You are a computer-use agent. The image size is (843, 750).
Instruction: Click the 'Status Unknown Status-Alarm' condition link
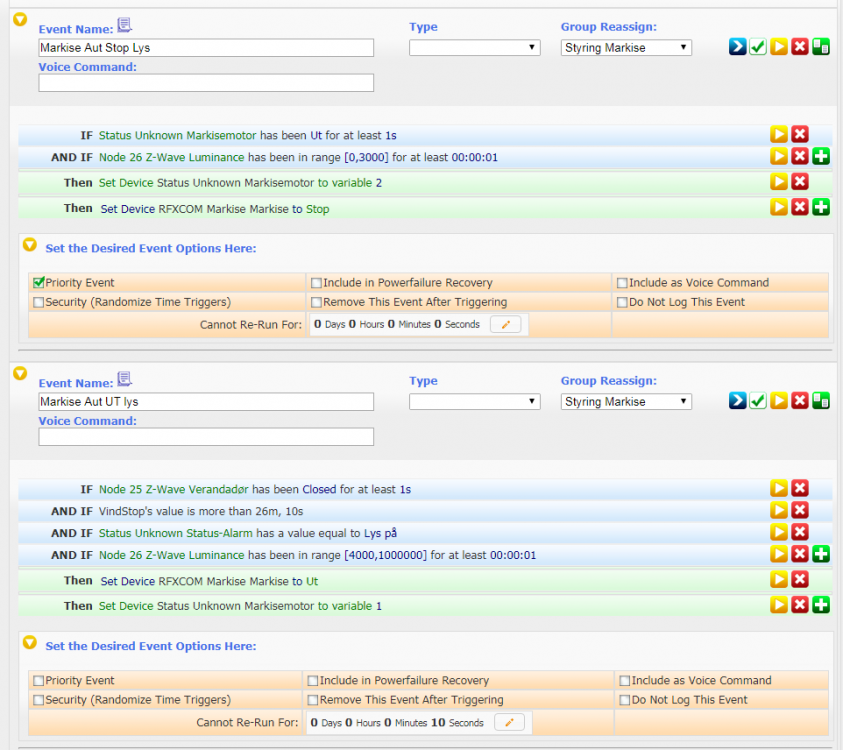pos(165,533)
